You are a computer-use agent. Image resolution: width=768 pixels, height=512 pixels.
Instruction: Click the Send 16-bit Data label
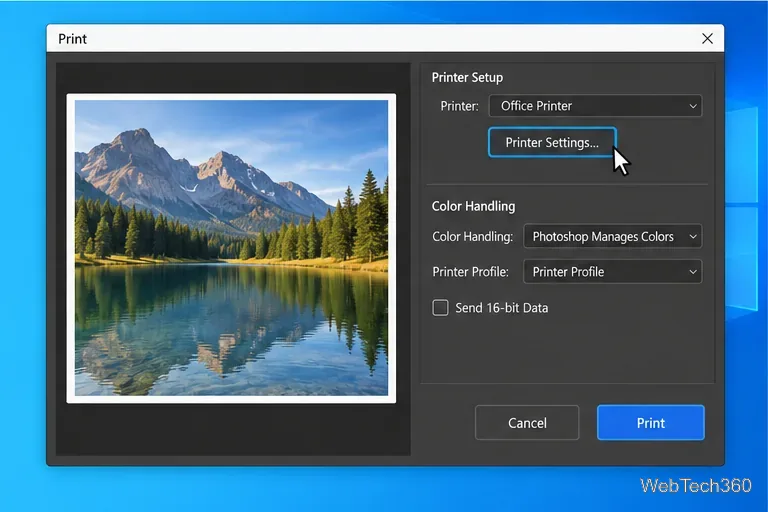pos(502,308)
